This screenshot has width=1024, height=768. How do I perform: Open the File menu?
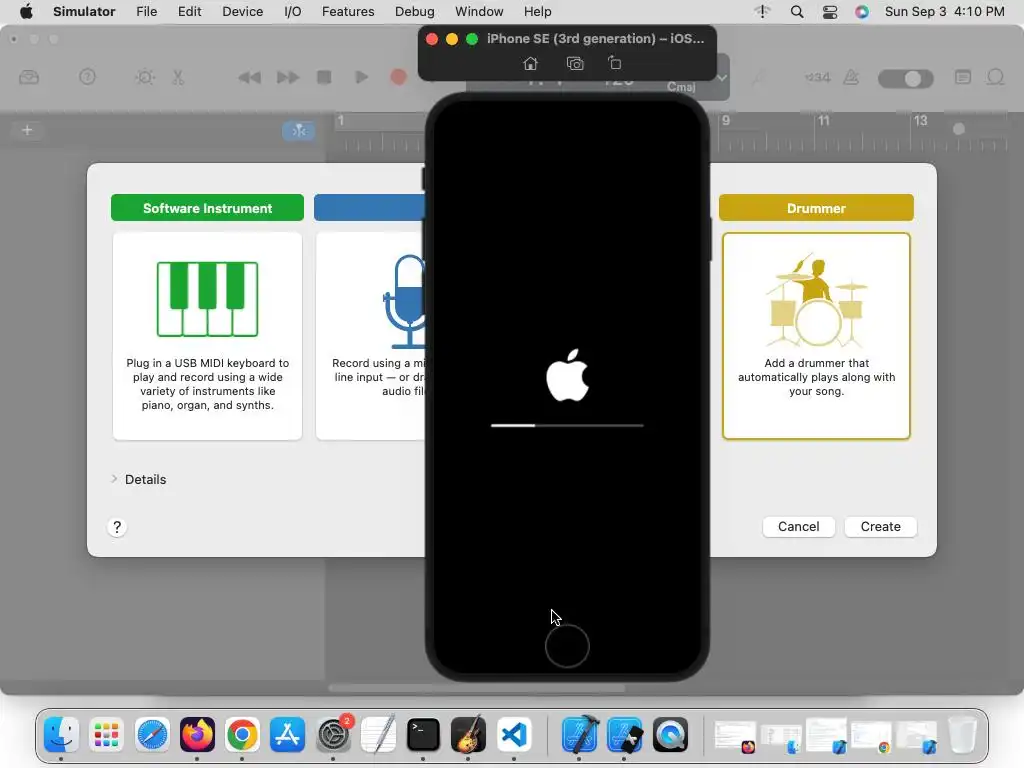coord(146,11)
